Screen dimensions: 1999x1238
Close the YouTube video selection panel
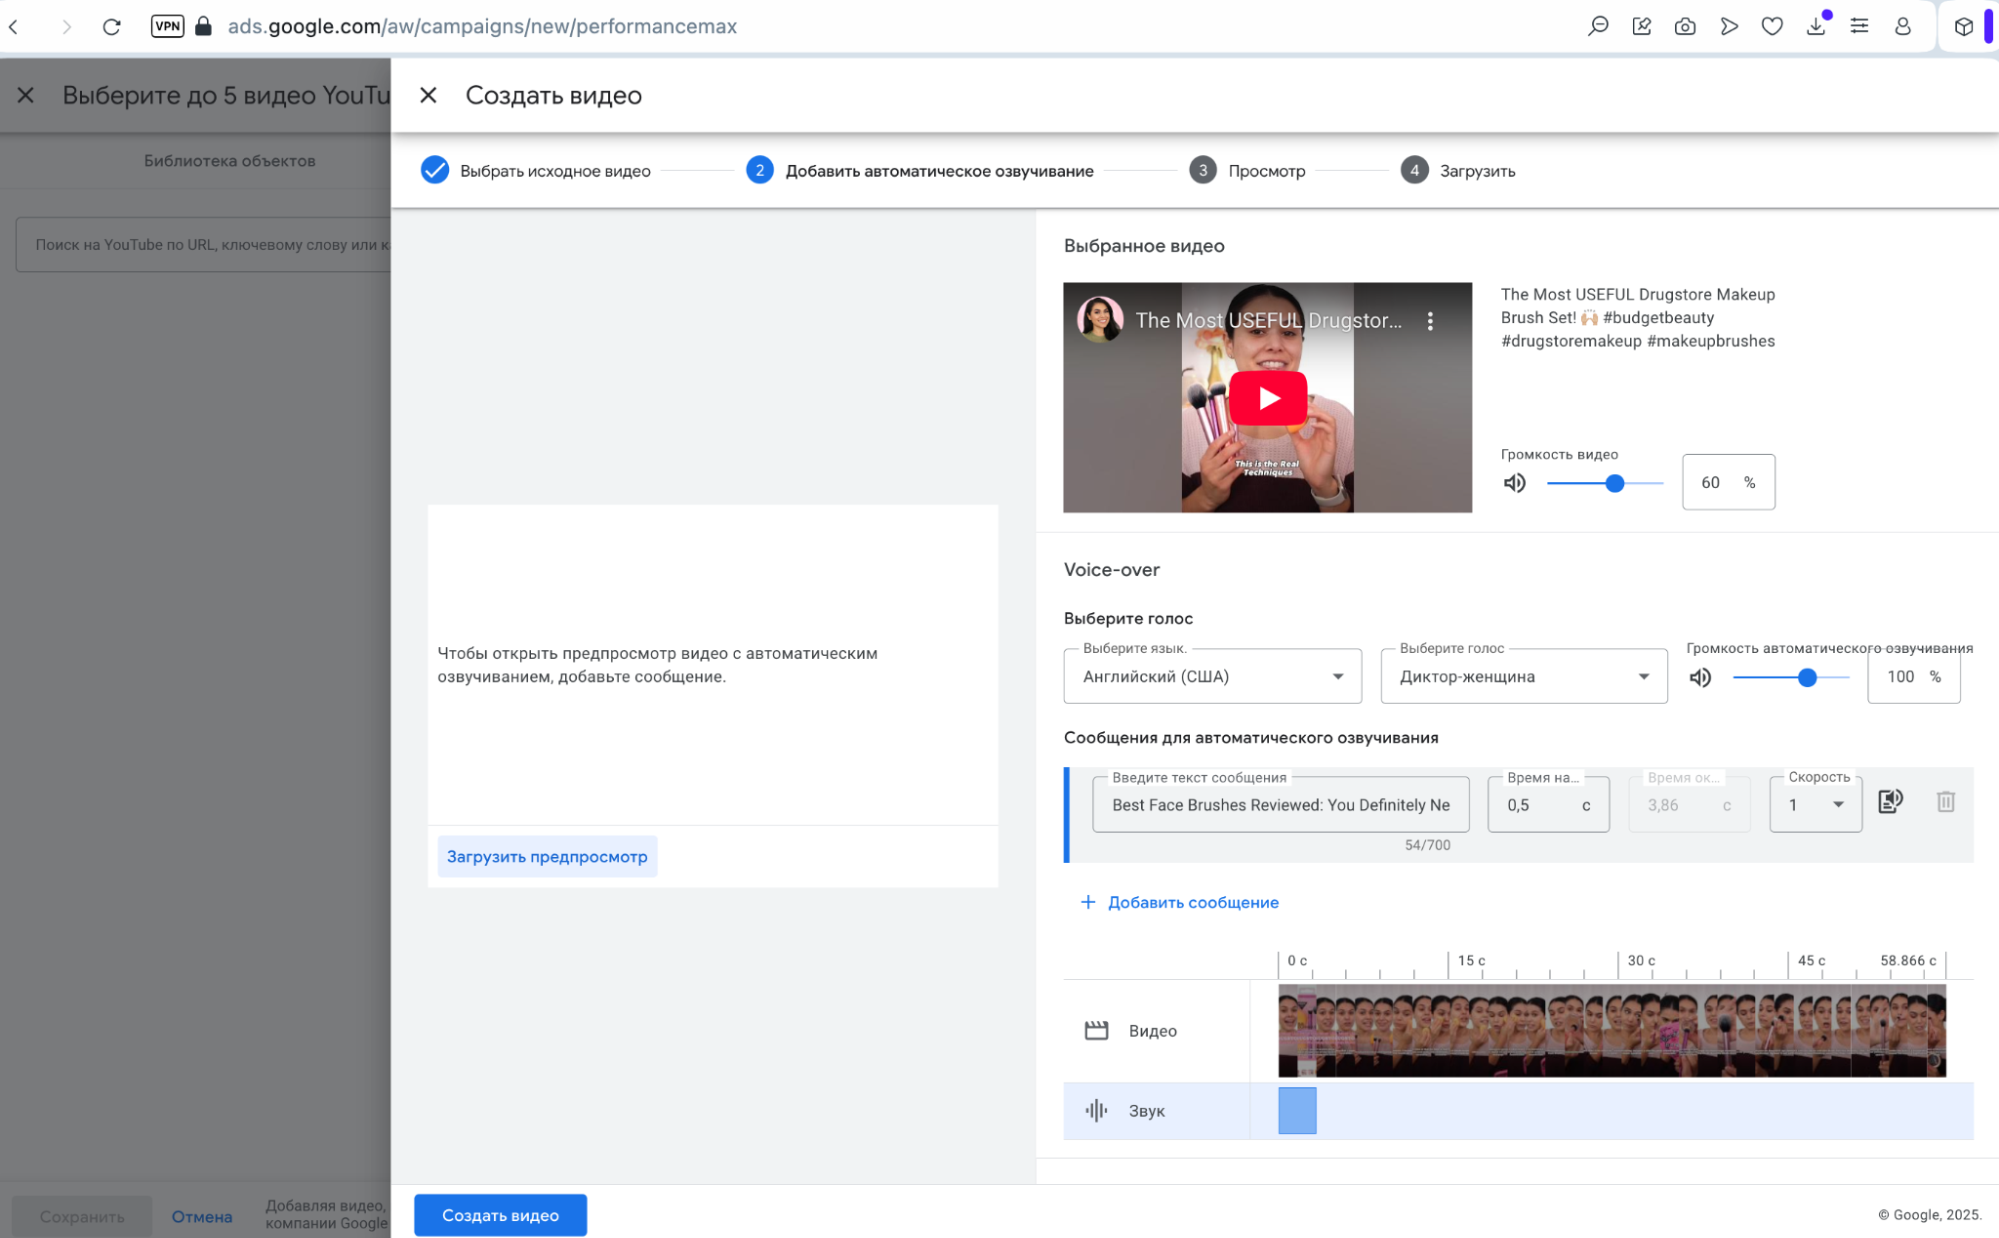26,95
